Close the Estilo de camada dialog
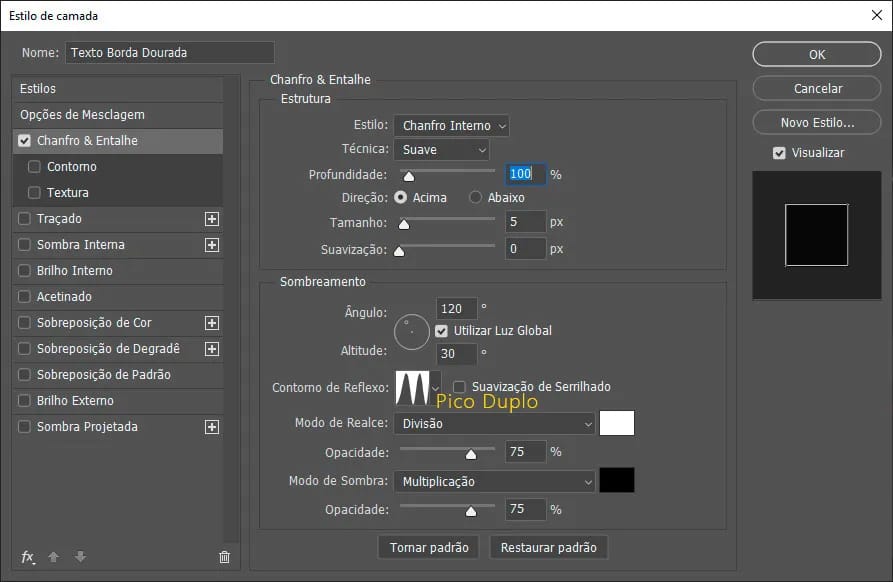The width and height of the screenshot is (893, 582). [x=877, y=15]
